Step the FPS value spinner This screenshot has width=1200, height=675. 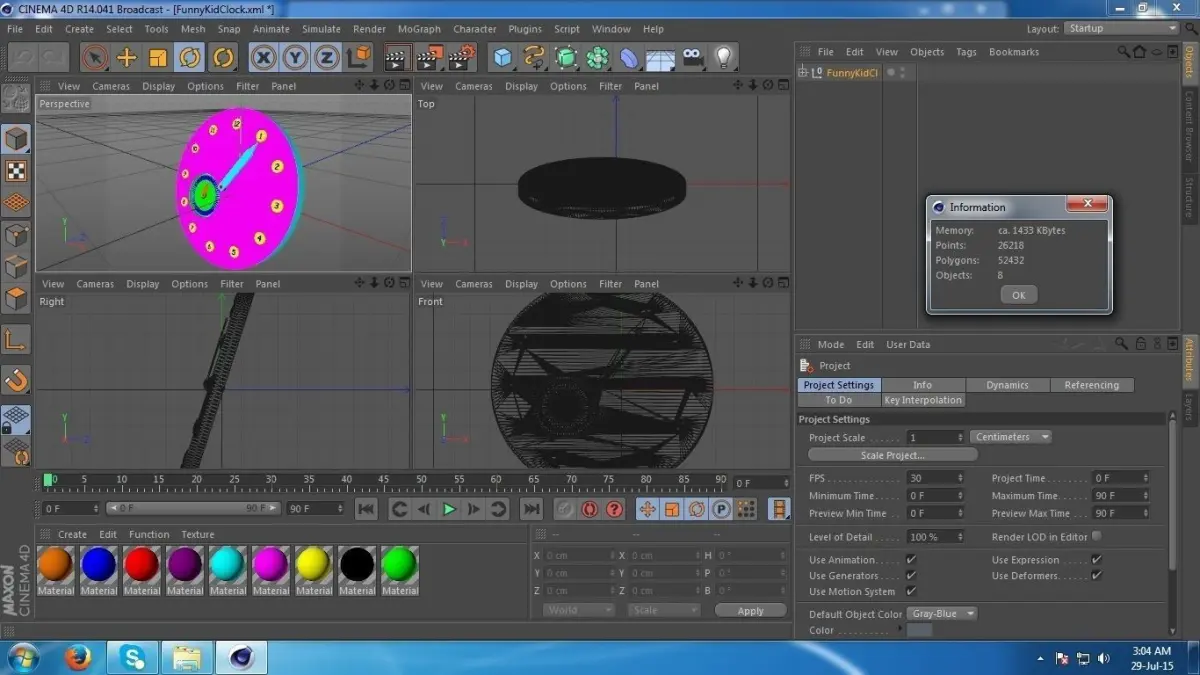(961, 478)
